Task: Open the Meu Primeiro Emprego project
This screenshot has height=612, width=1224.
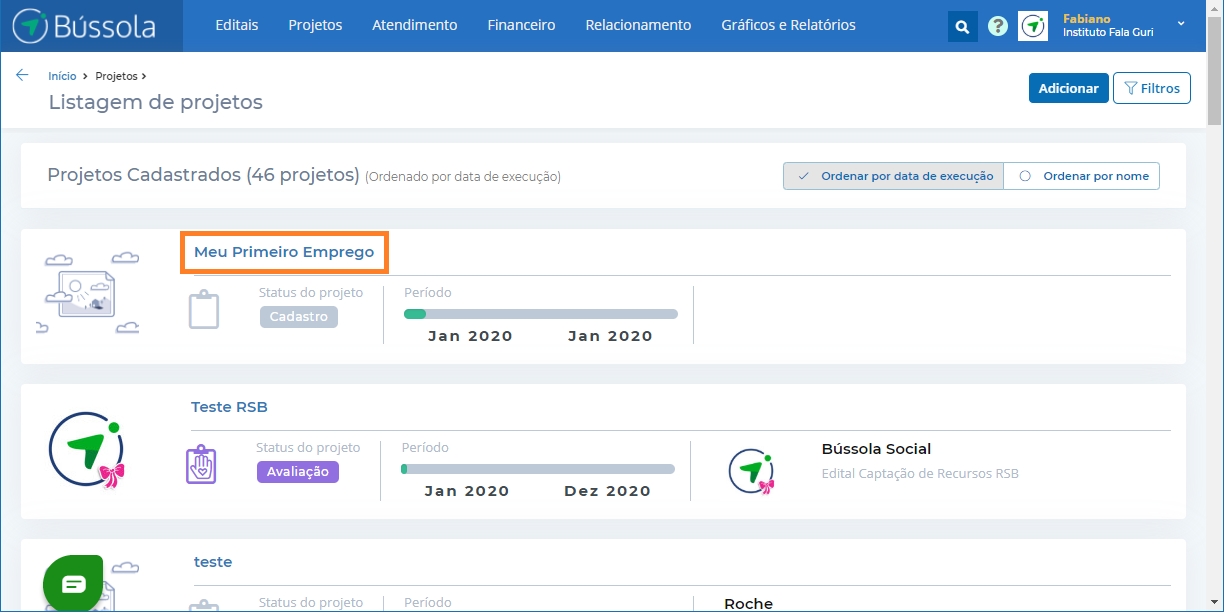Action: tap(284, 252)
